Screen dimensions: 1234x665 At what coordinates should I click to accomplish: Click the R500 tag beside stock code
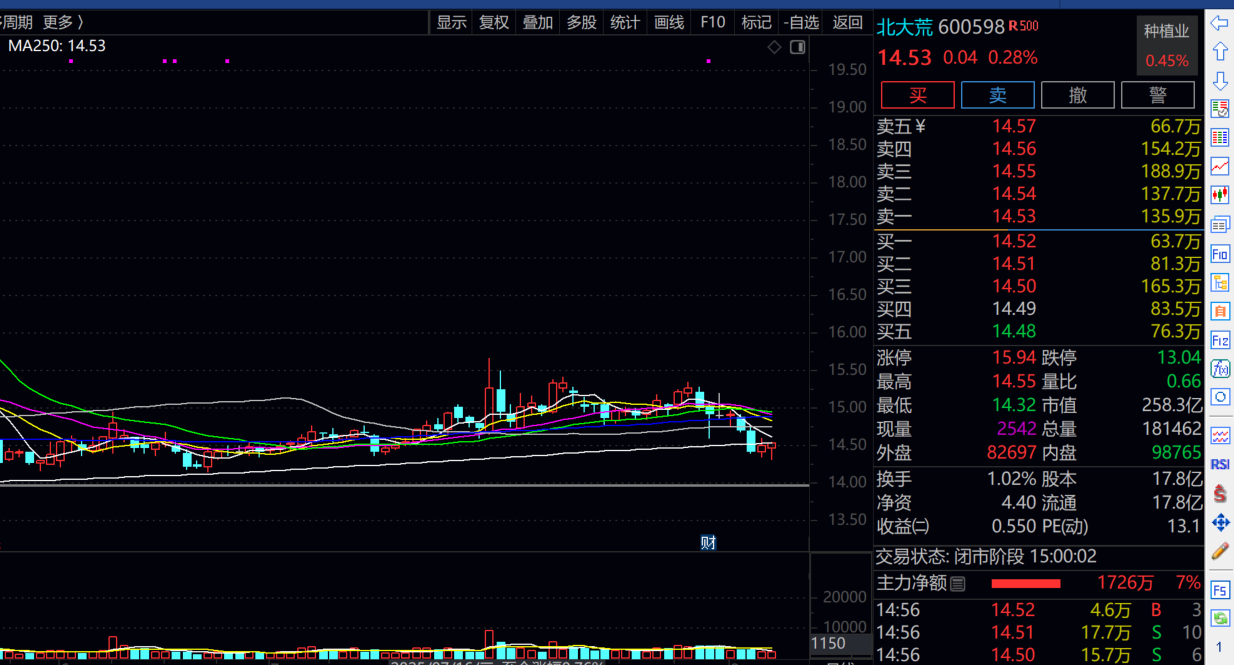point(1023,26)
